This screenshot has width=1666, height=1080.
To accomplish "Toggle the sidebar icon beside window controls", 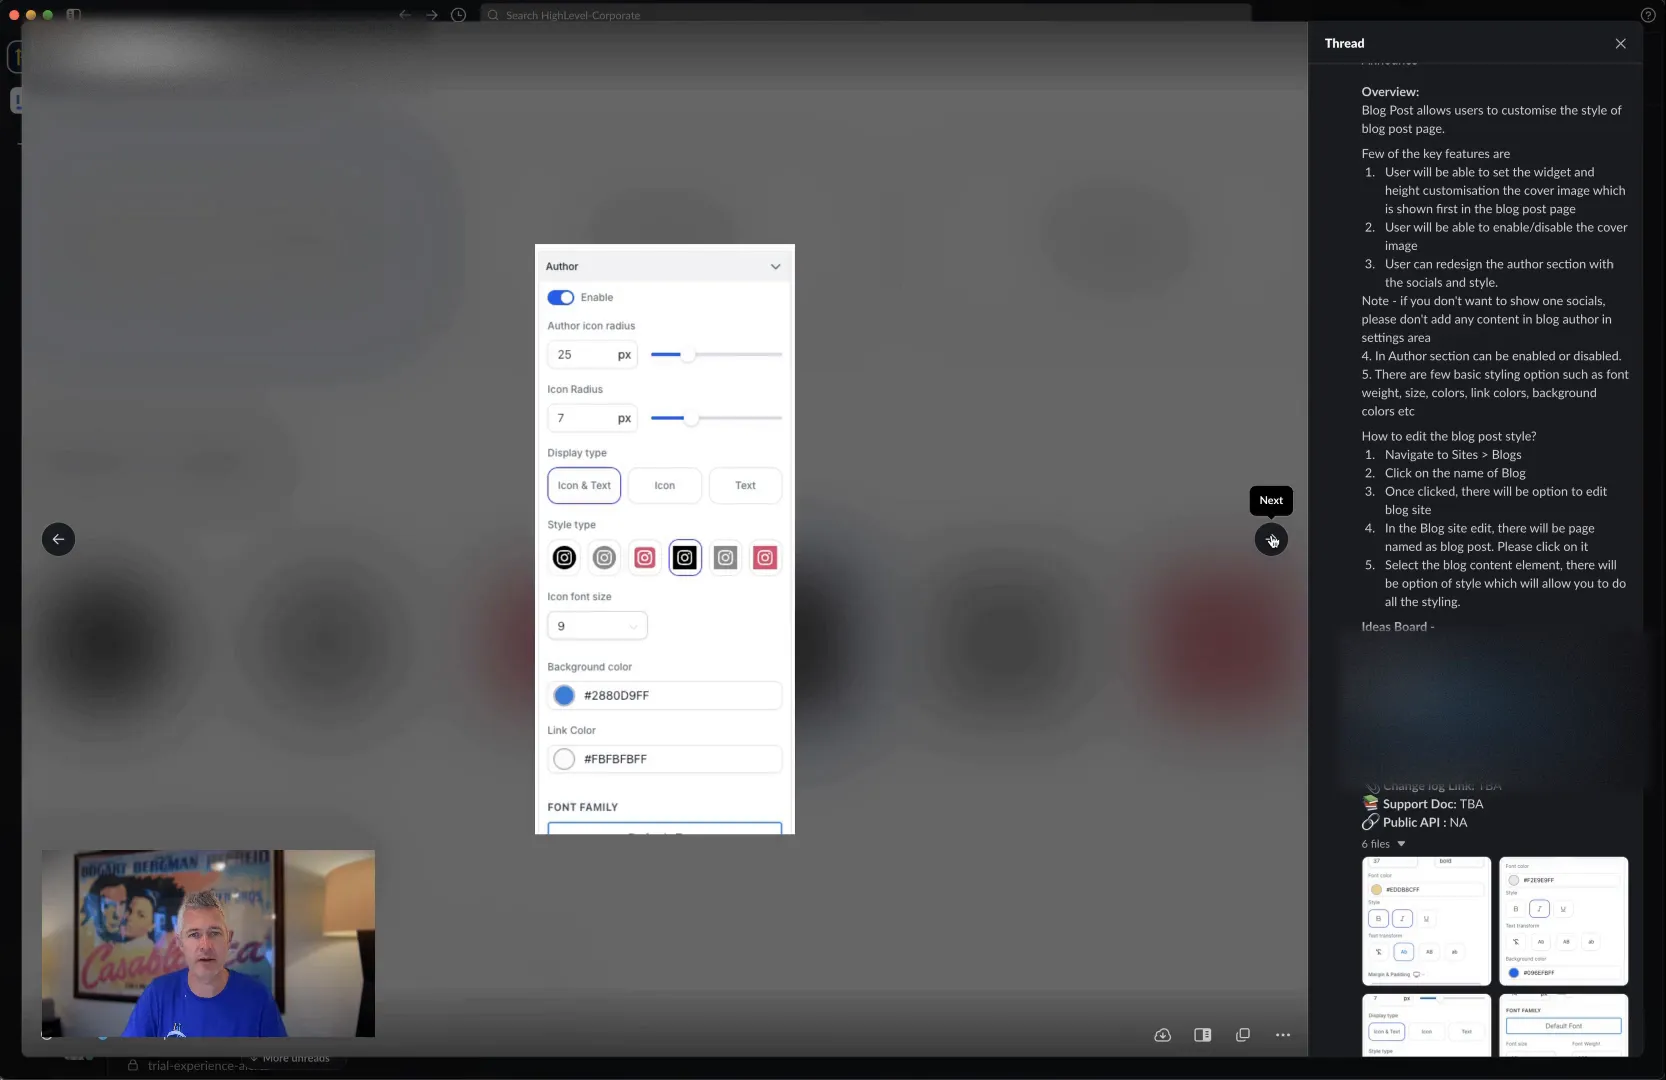I will click(73, 15).
